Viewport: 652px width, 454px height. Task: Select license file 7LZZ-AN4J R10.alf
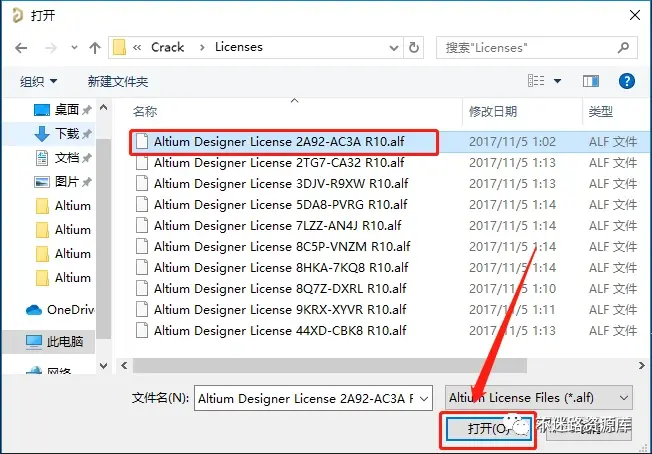tap(277, 225)
